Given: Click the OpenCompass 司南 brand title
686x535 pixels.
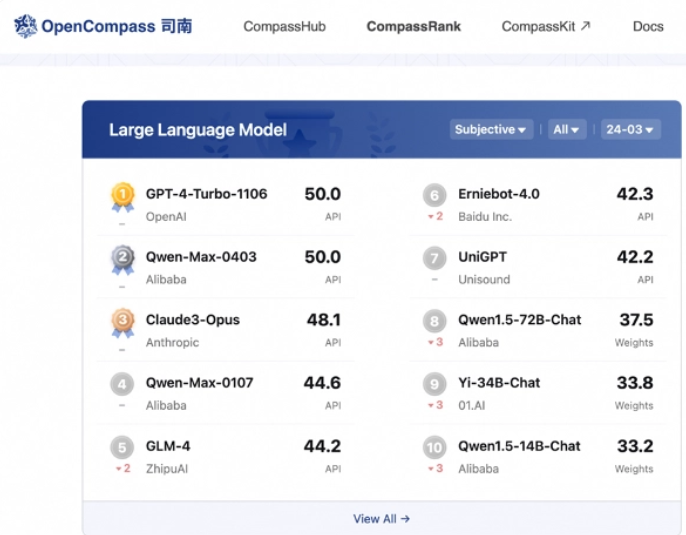Looking at the screenshot, I should [116, 26].
